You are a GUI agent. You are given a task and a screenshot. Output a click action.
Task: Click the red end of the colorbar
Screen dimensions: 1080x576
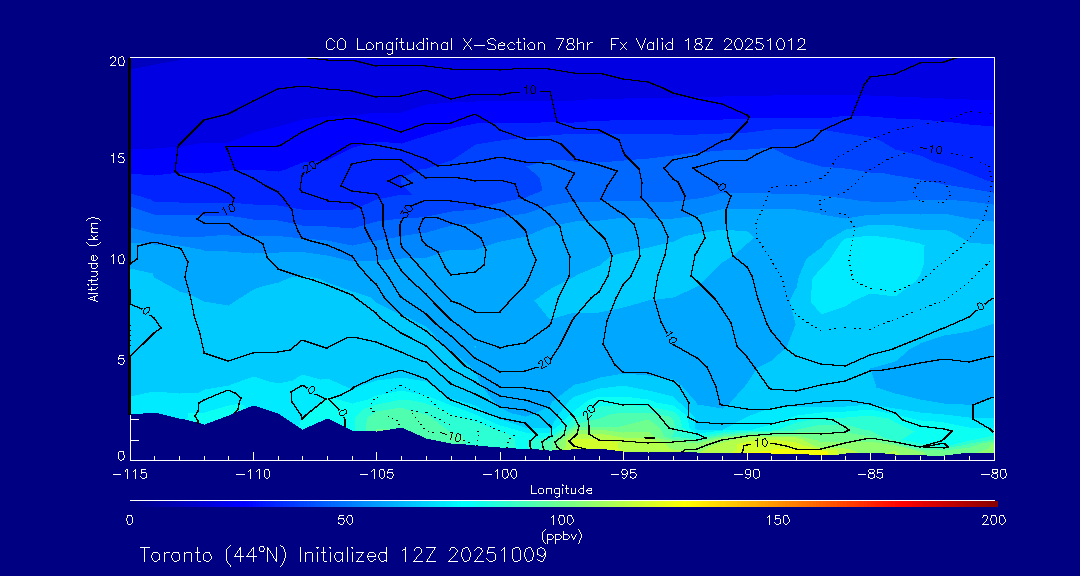990,502
